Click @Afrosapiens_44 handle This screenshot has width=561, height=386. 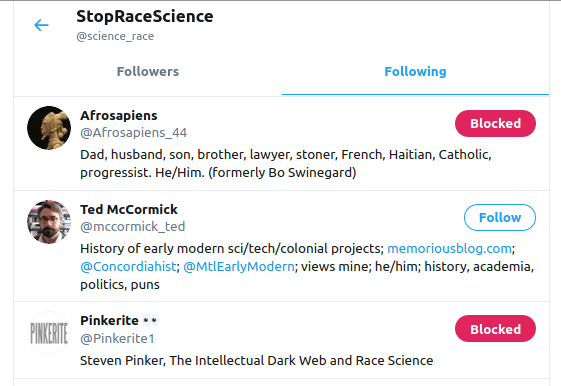coord(133,133)
